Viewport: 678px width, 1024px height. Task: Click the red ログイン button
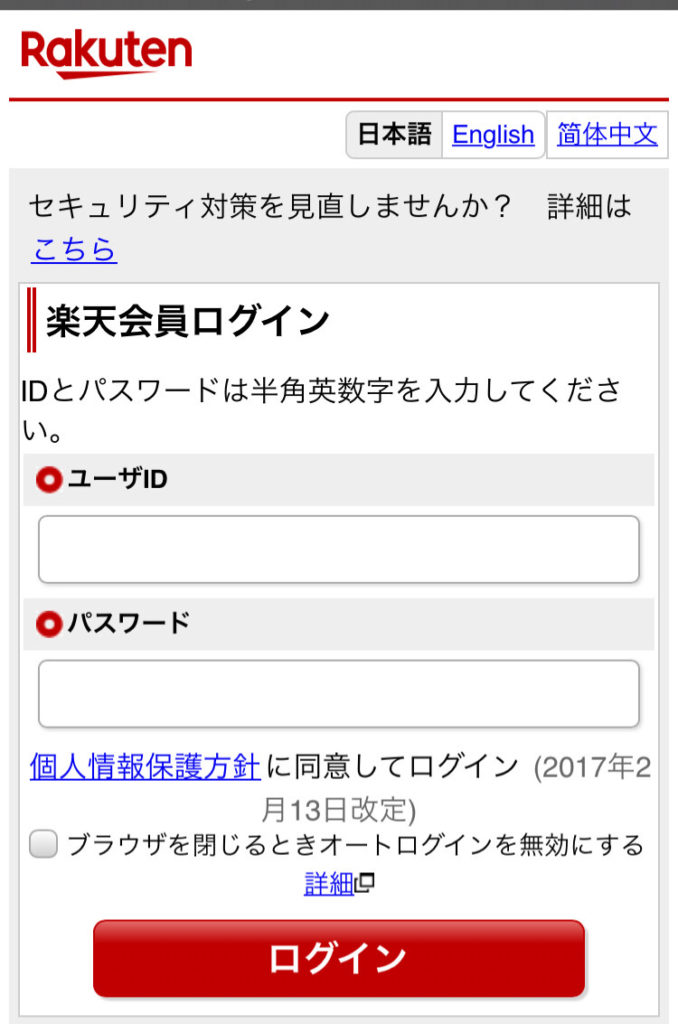pyautogui.click(x=338, y=958)
